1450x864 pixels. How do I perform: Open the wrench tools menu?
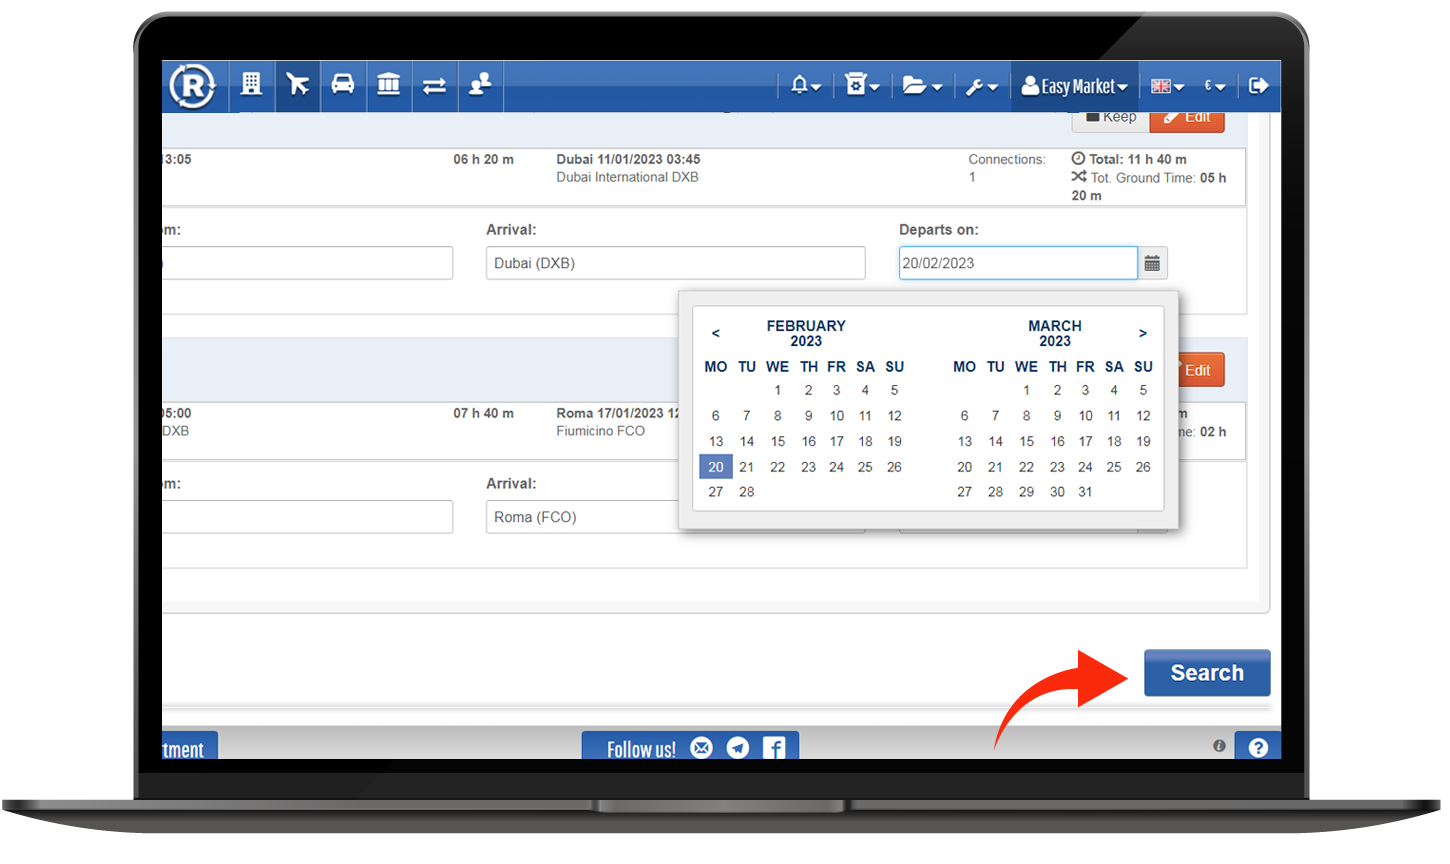pos(981,86)
